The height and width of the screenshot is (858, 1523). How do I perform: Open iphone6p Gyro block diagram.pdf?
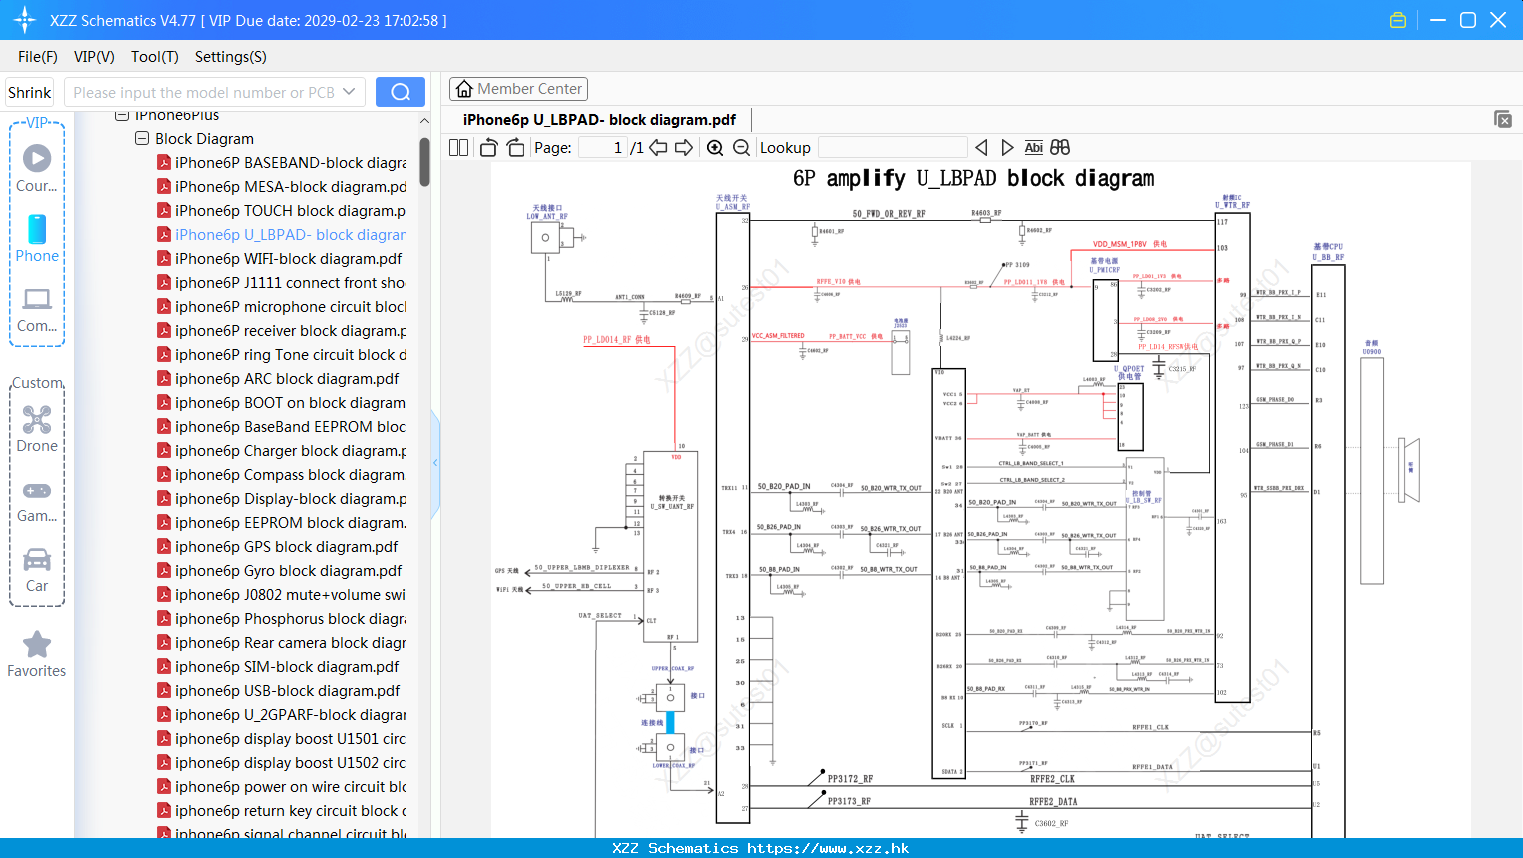click(x=279, y=571)
